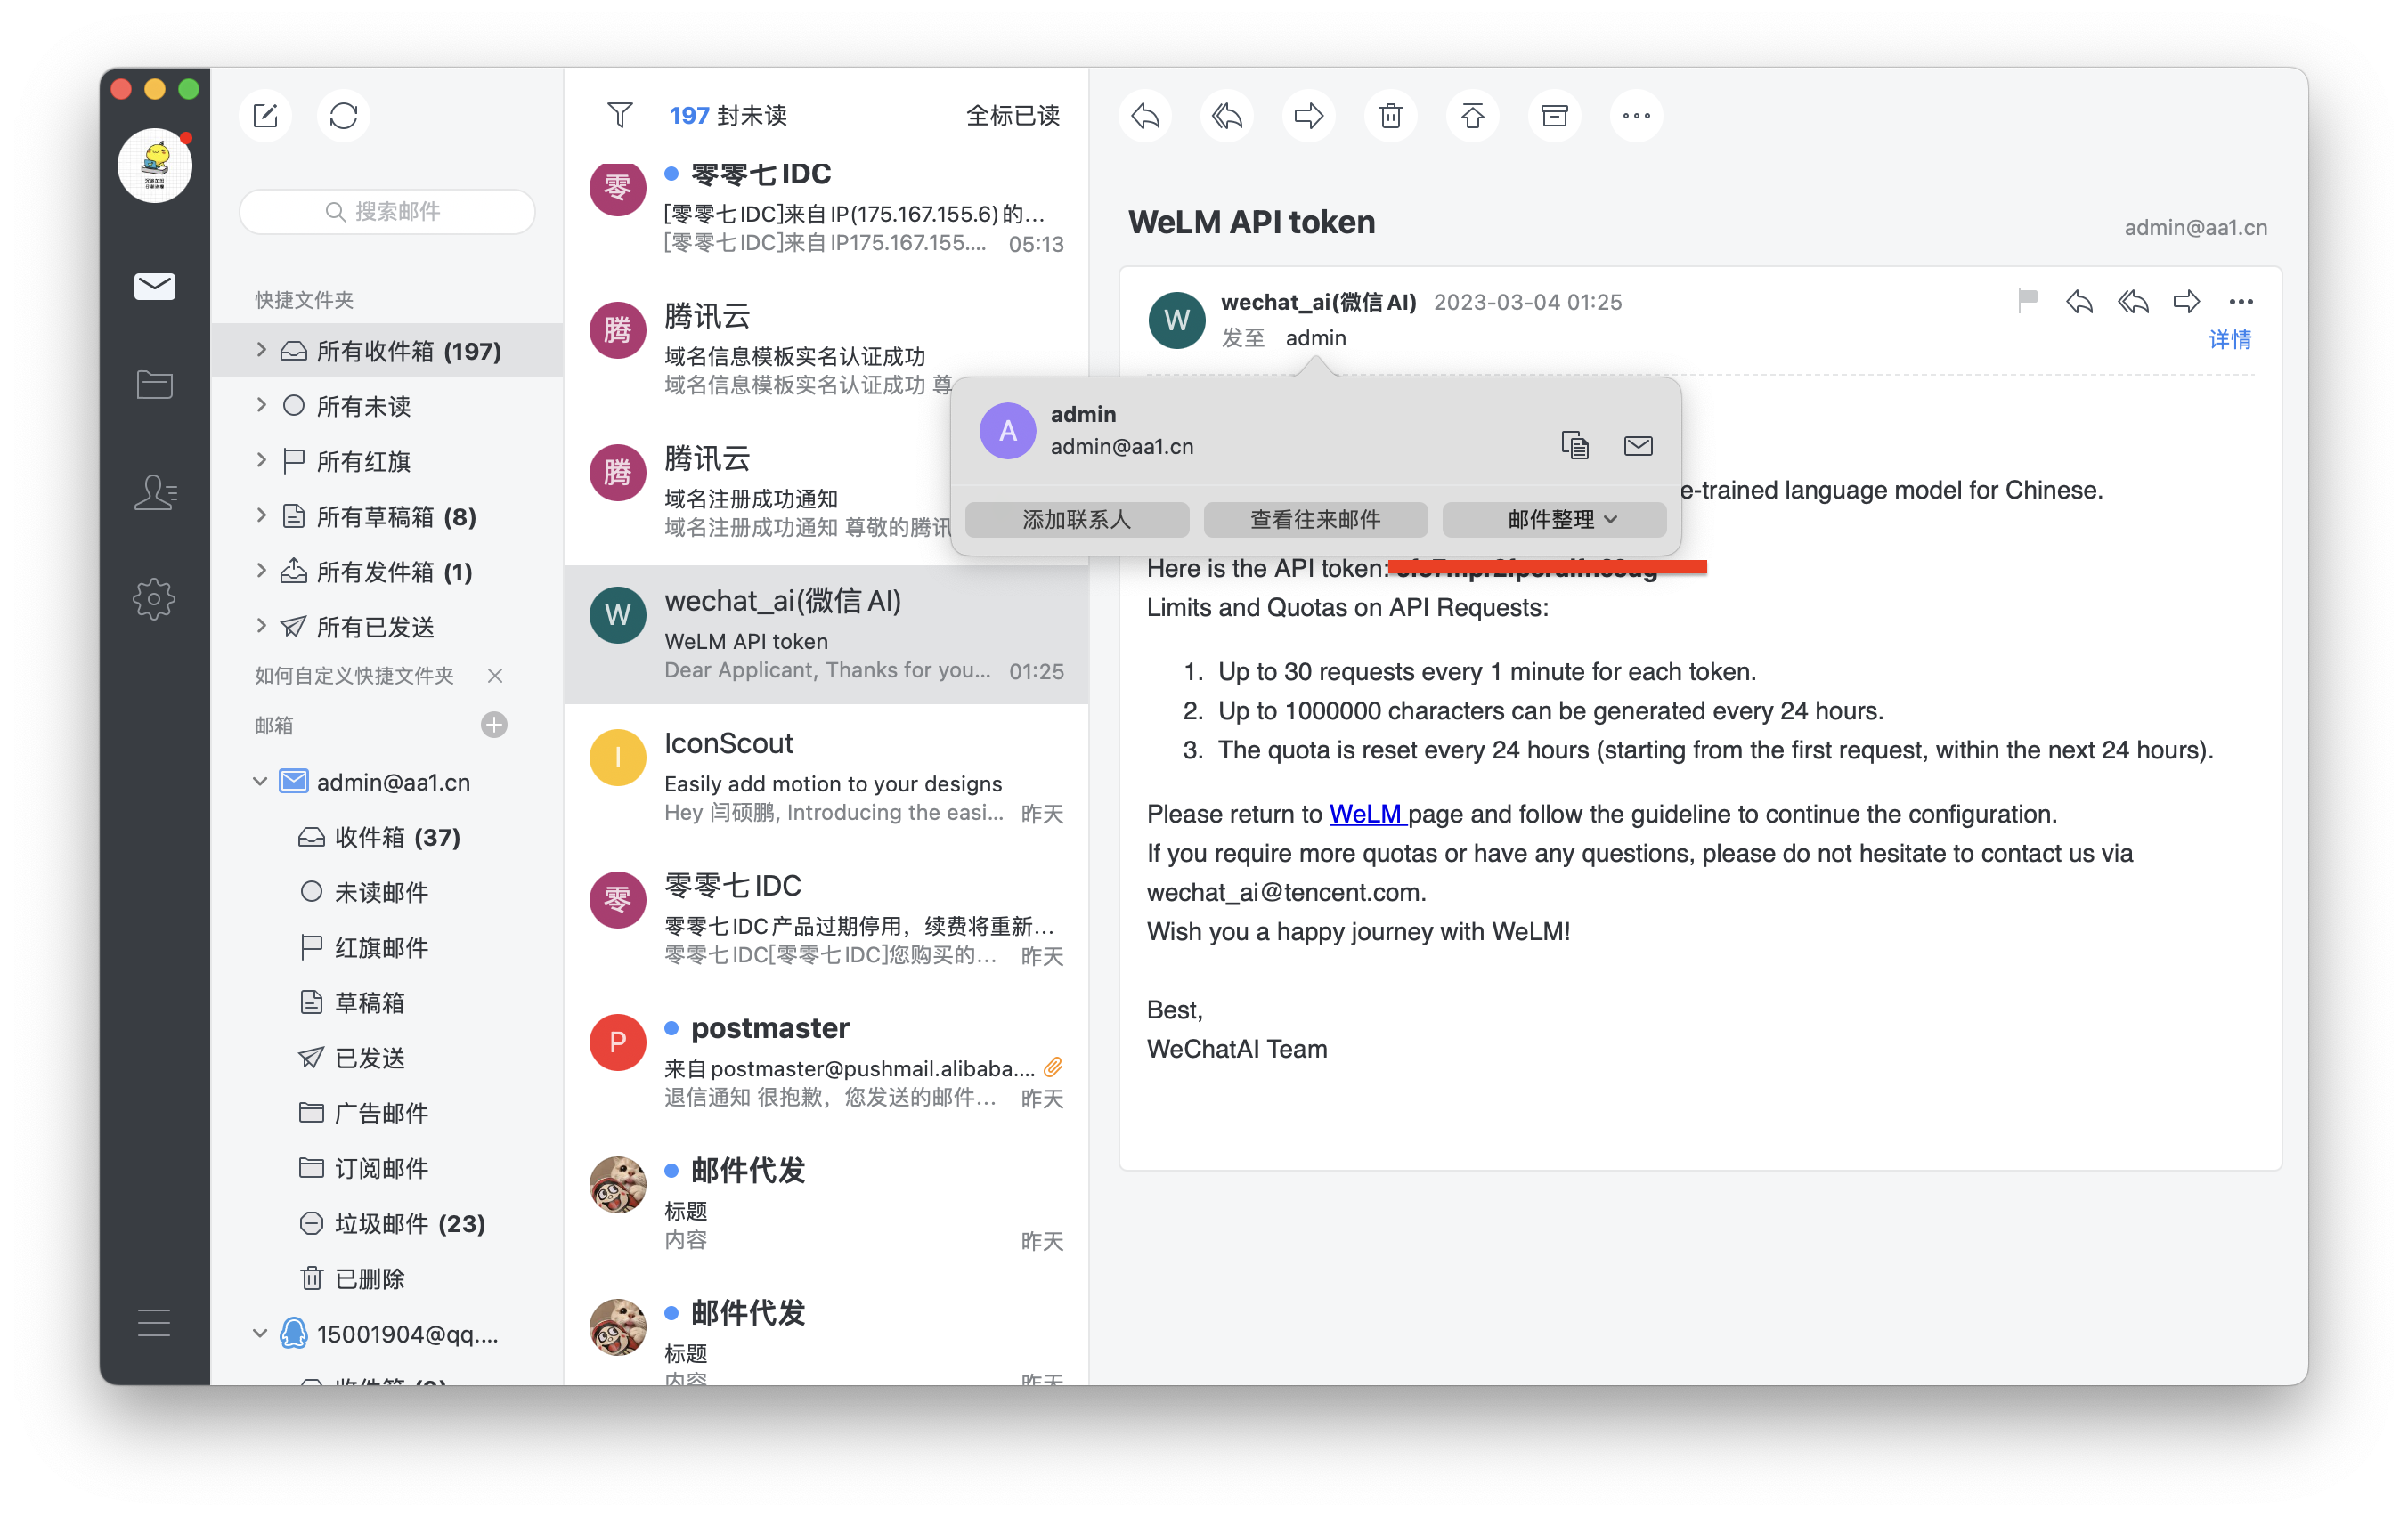Expand the 所有发件箱 (1) folder
The width and height of the screenshot is (2408, 1517).
[x=262, y=570]
